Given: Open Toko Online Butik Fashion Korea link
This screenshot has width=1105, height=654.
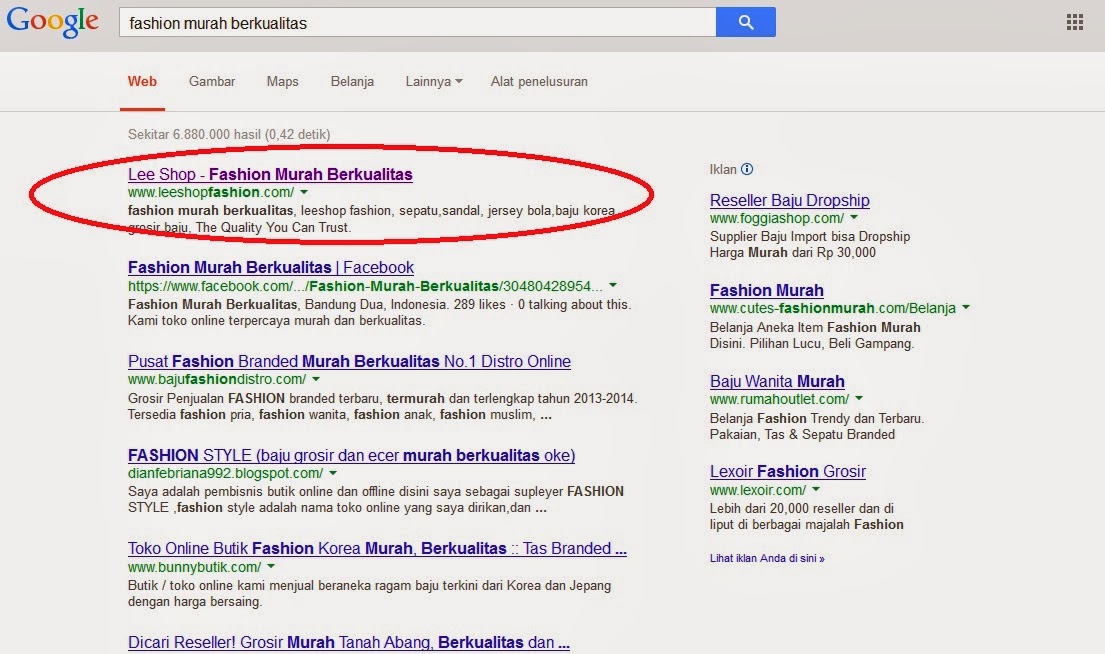Looking at the screenshot, I should click(377, 548).
